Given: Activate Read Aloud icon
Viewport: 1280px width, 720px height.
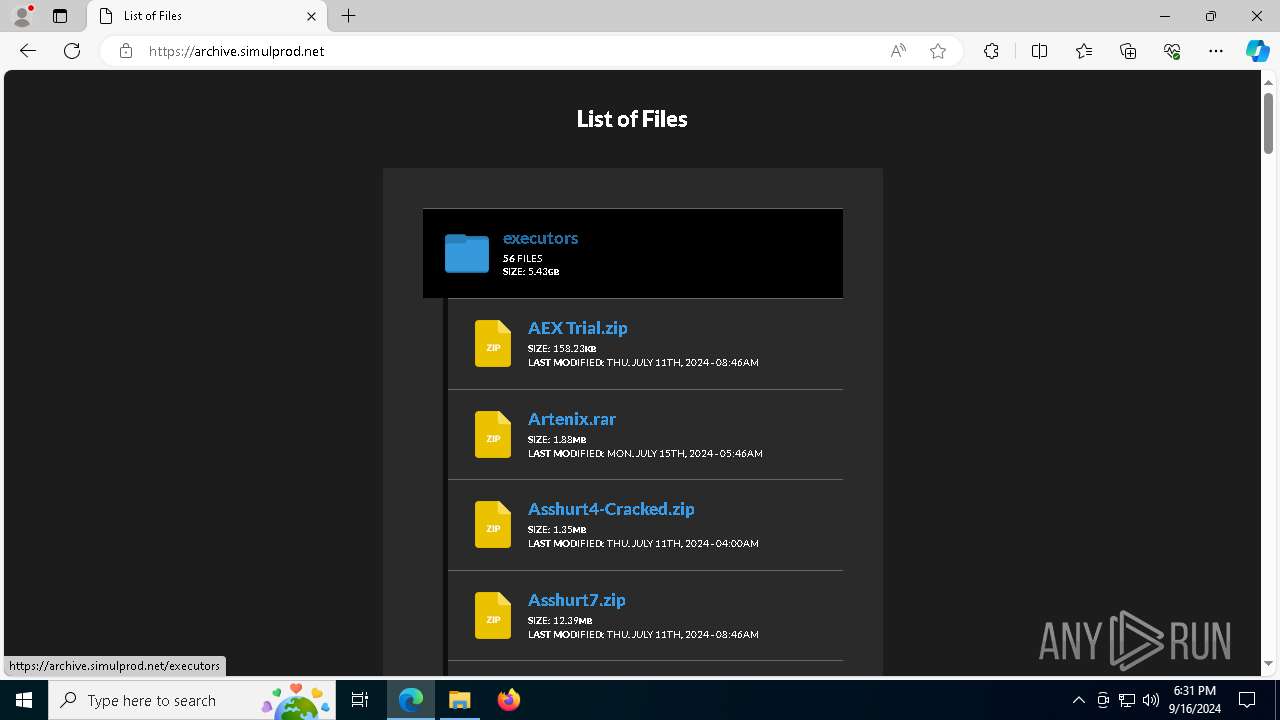Looking at the screenshot, I should coord(898,51).
